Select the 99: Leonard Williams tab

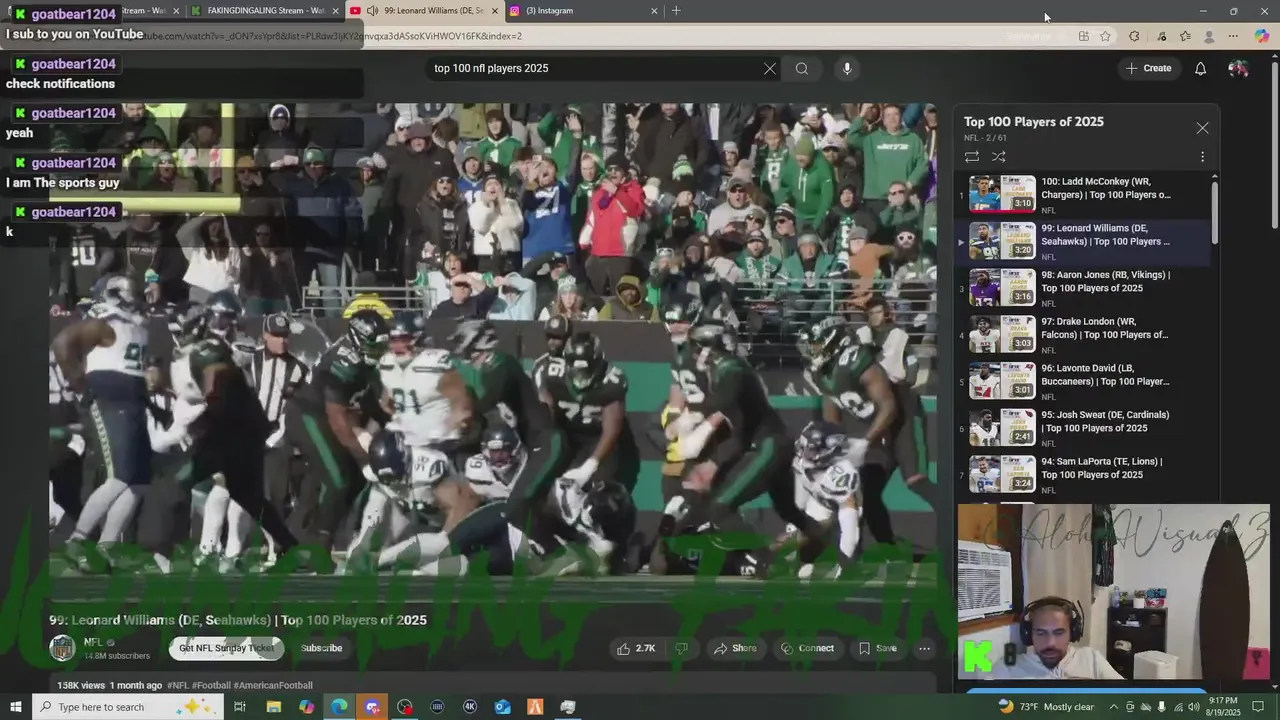click(424, 11)
